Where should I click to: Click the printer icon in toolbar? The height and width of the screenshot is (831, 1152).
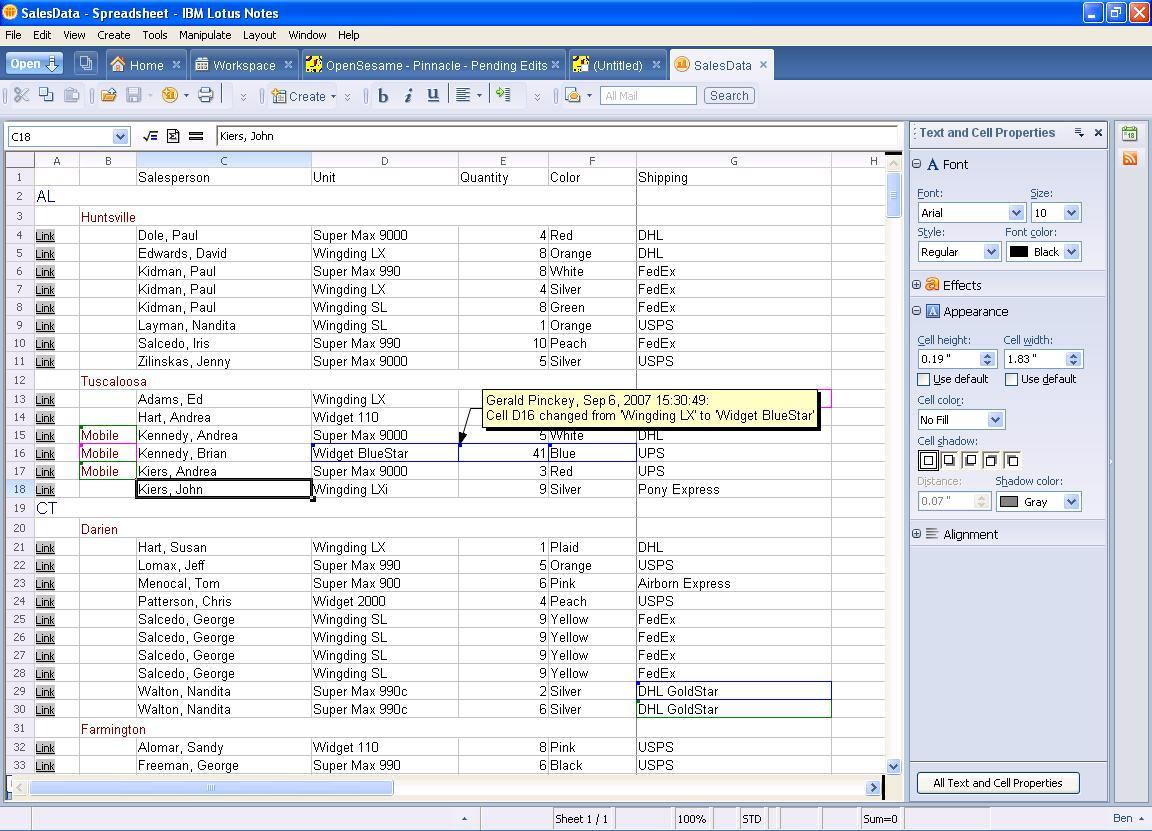coord(205,96)
